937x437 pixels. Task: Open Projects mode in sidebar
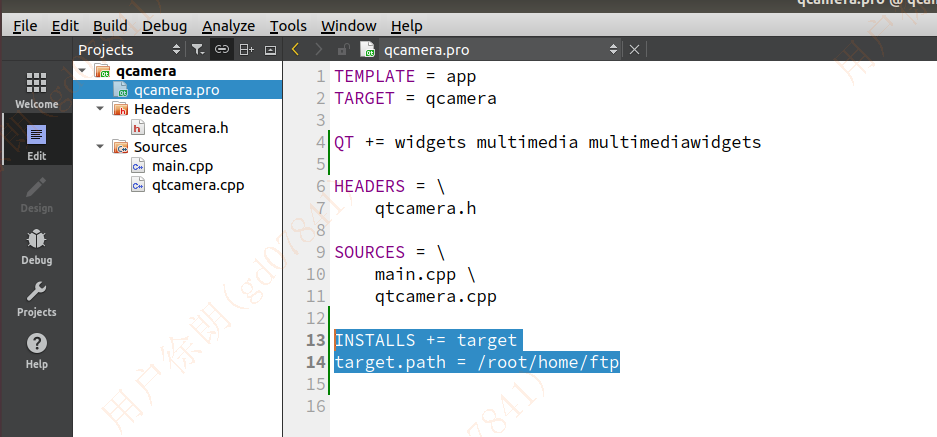(36, 299)
